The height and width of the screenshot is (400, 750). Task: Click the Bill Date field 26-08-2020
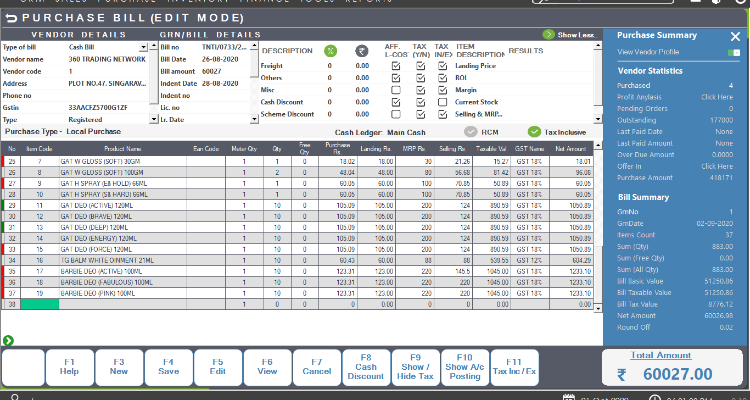click(x=220, y=59)
